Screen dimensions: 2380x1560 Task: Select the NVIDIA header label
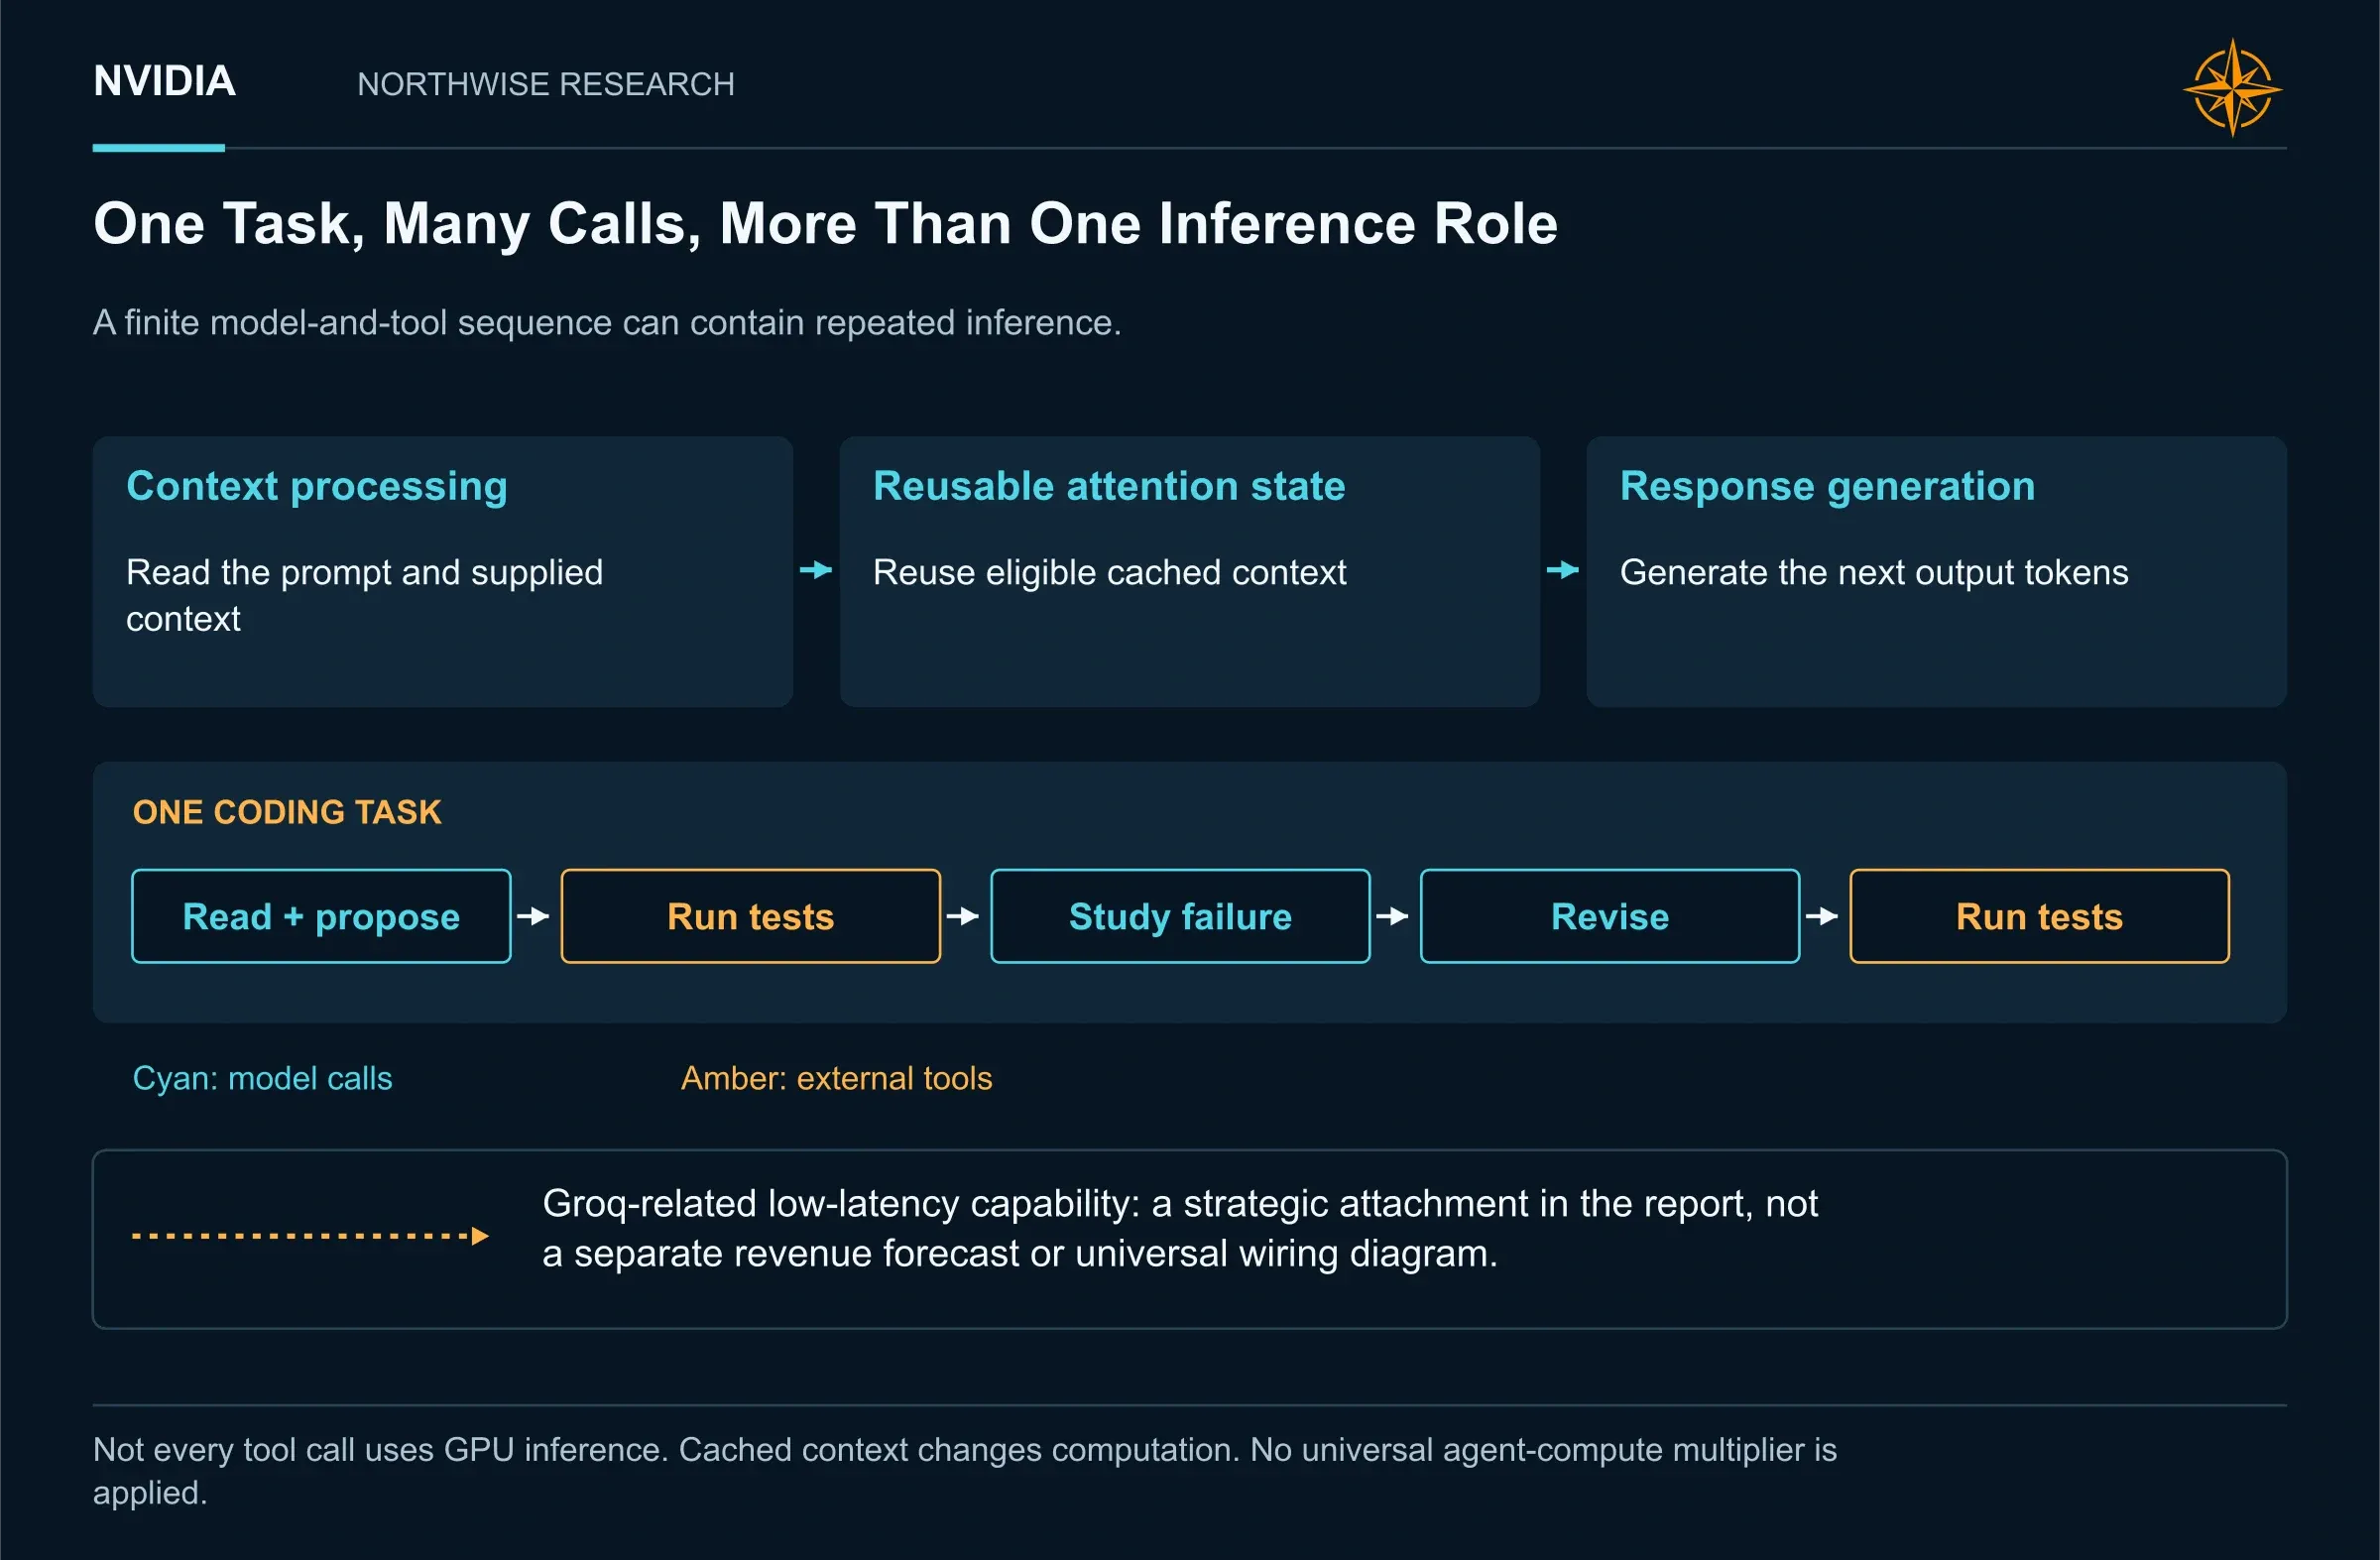coord(164,81)
